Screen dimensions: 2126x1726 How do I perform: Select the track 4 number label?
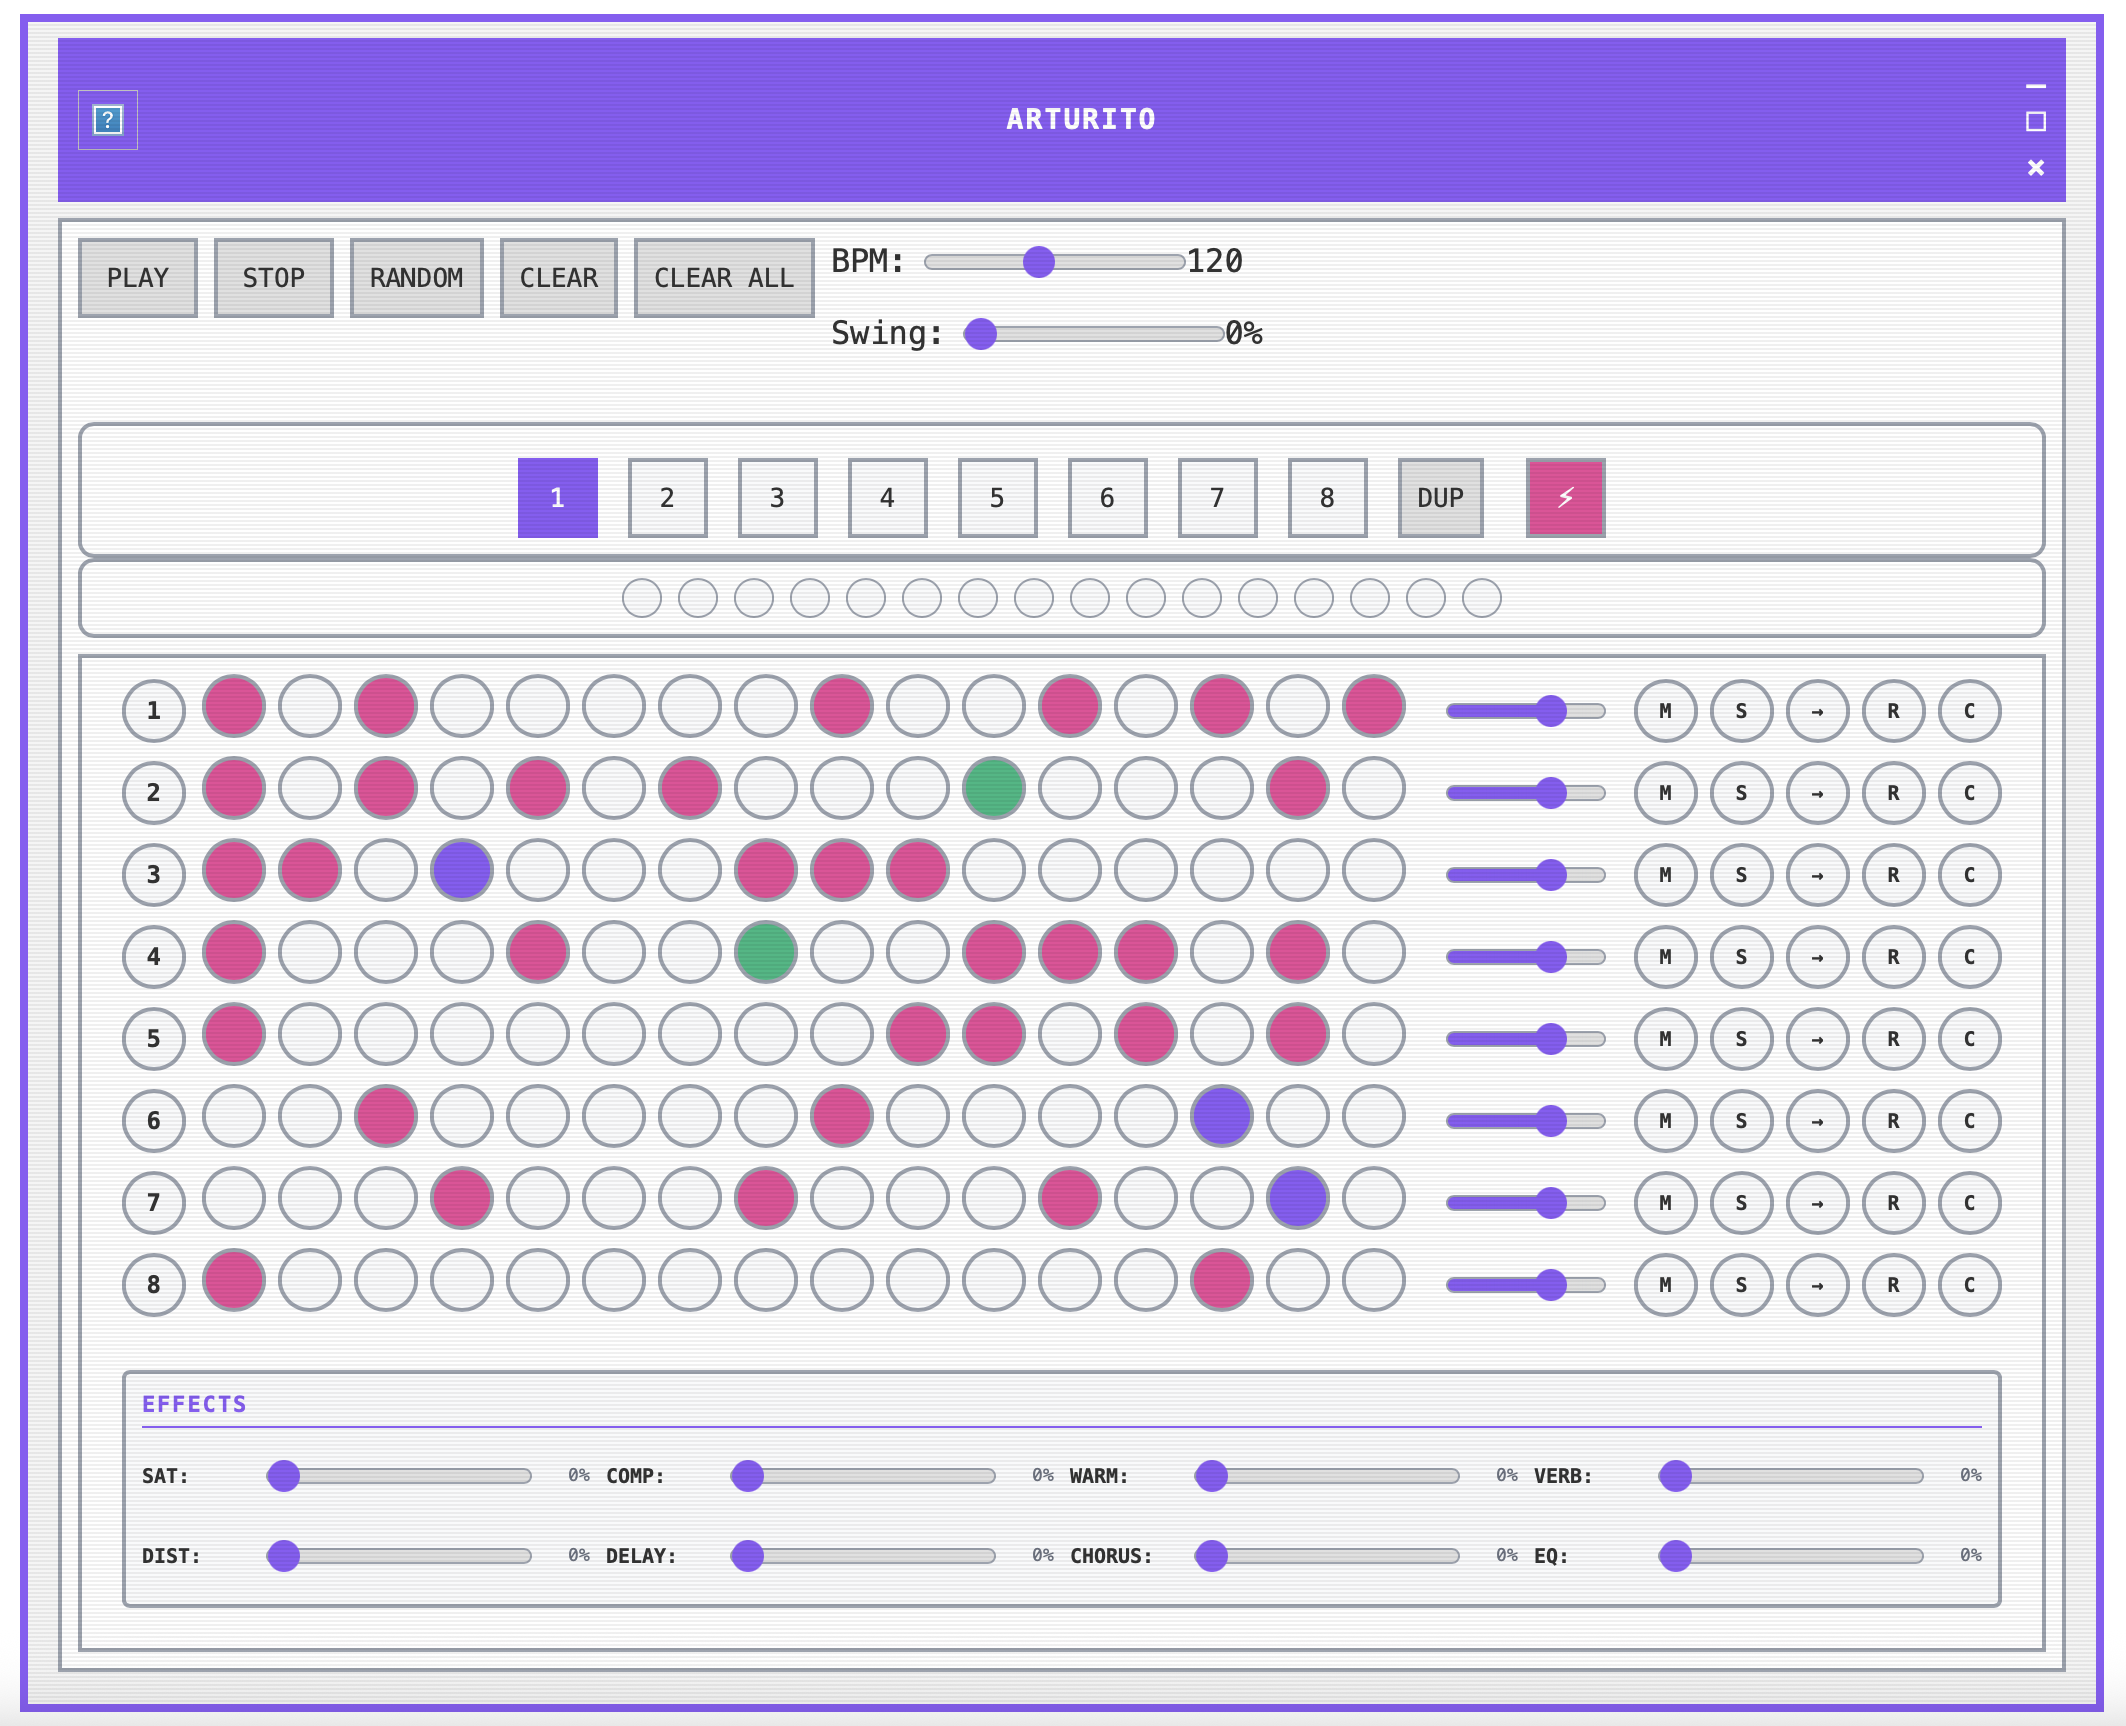click(x=153, y=957)
